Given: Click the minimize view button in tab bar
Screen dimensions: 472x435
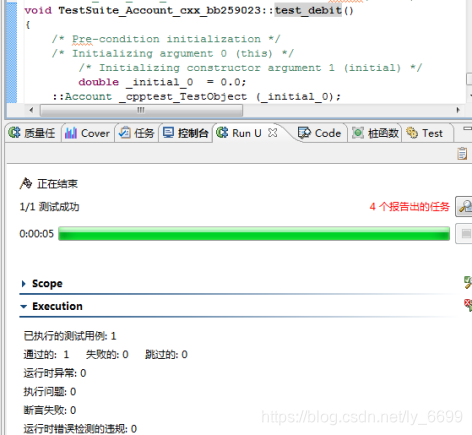Looking at the screenshot, I should 468,129.
